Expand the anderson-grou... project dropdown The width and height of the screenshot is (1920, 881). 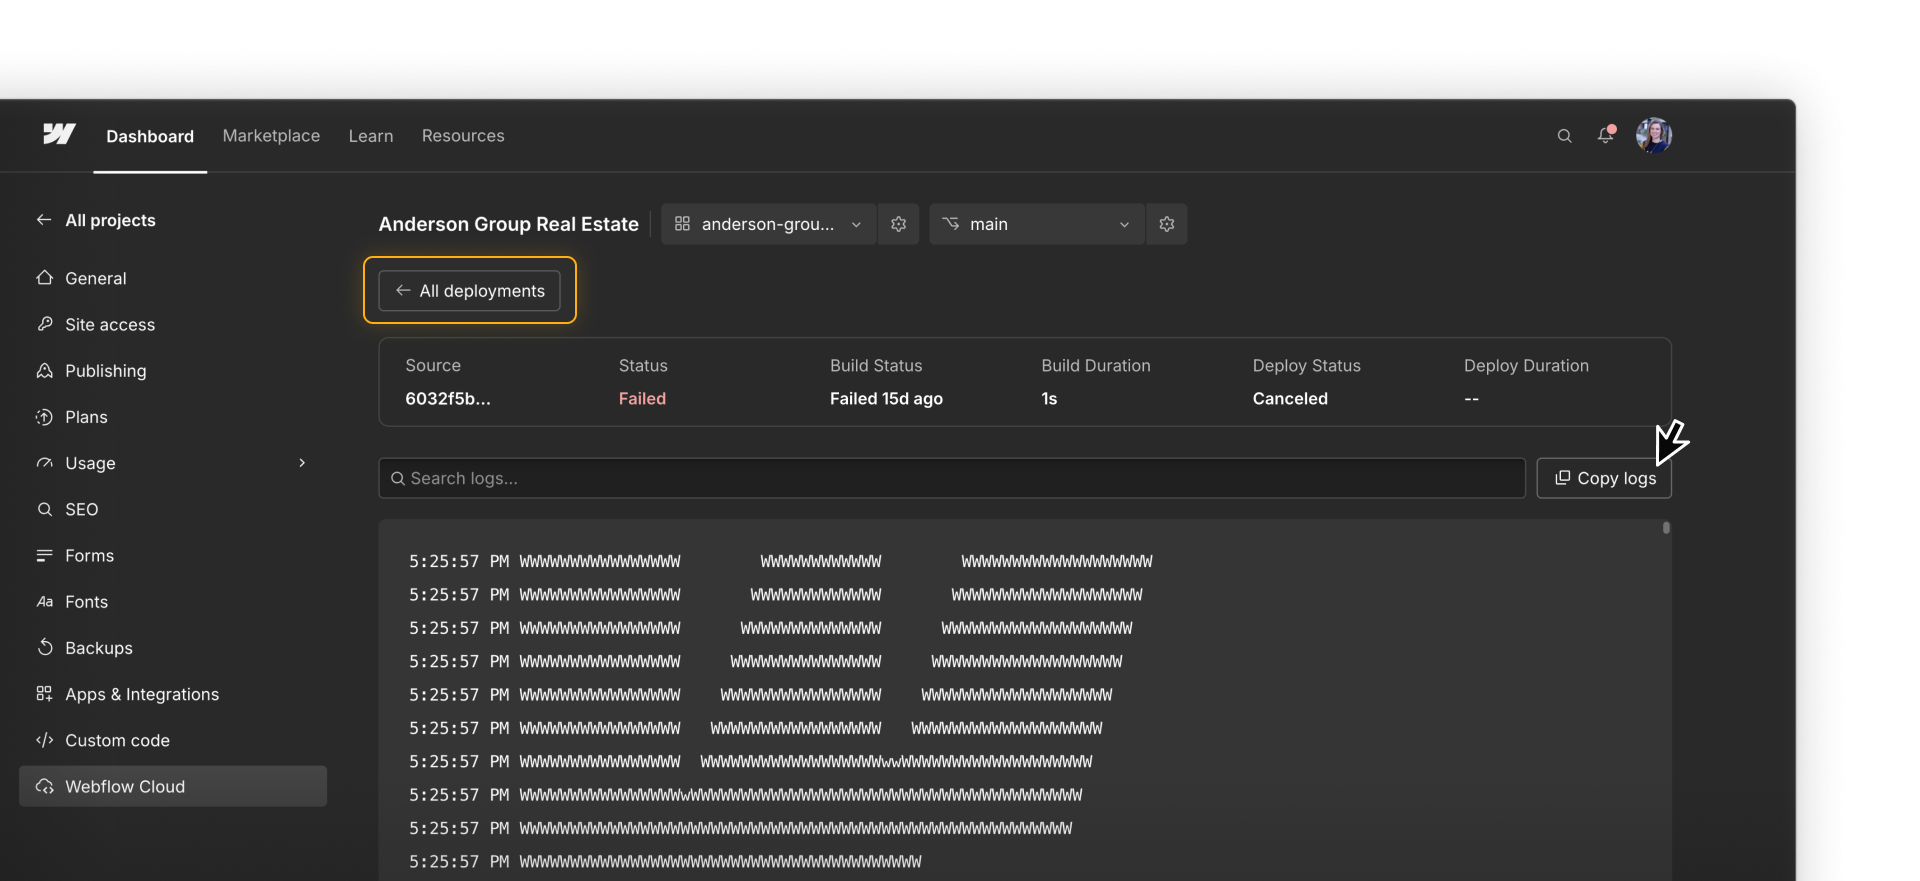click(x=768, y=224)
